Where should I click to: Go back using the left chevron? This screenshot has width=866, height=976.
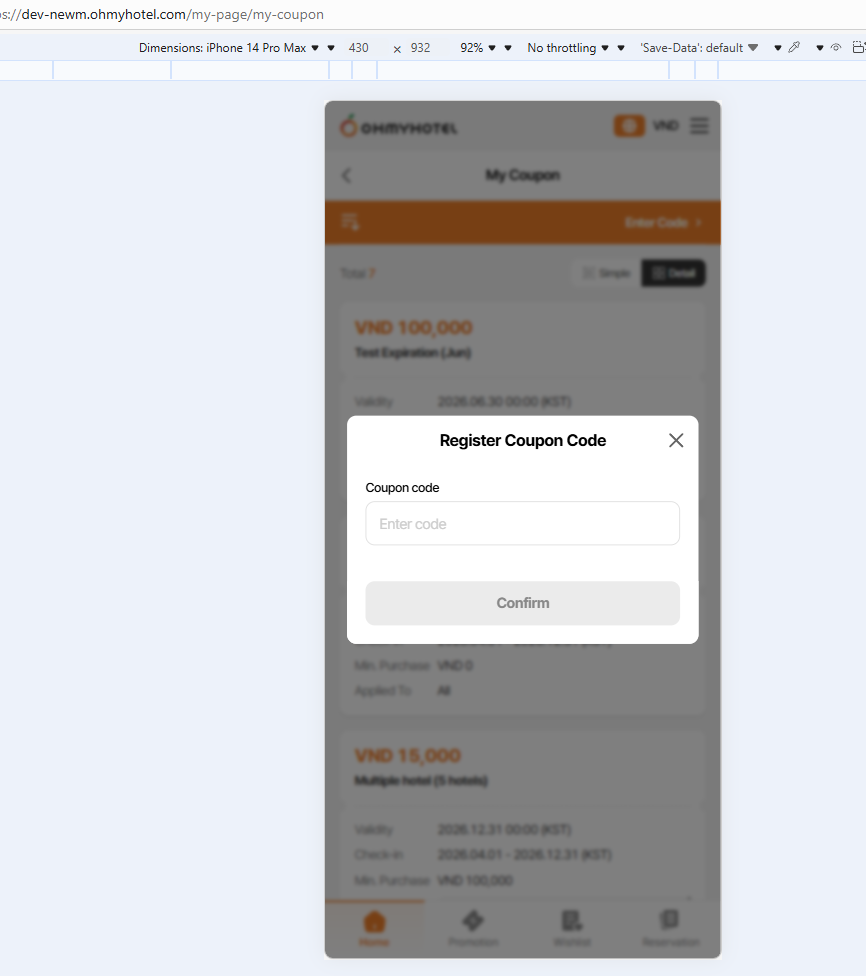click(347, 176)
